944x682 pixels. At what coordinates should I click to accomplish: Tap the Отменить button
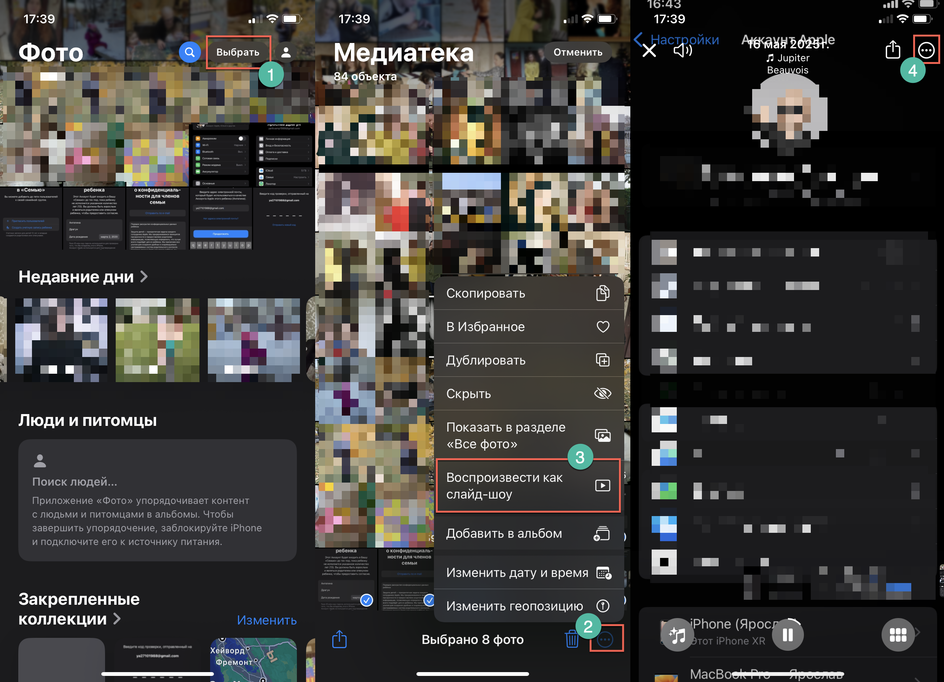[578, 52]
